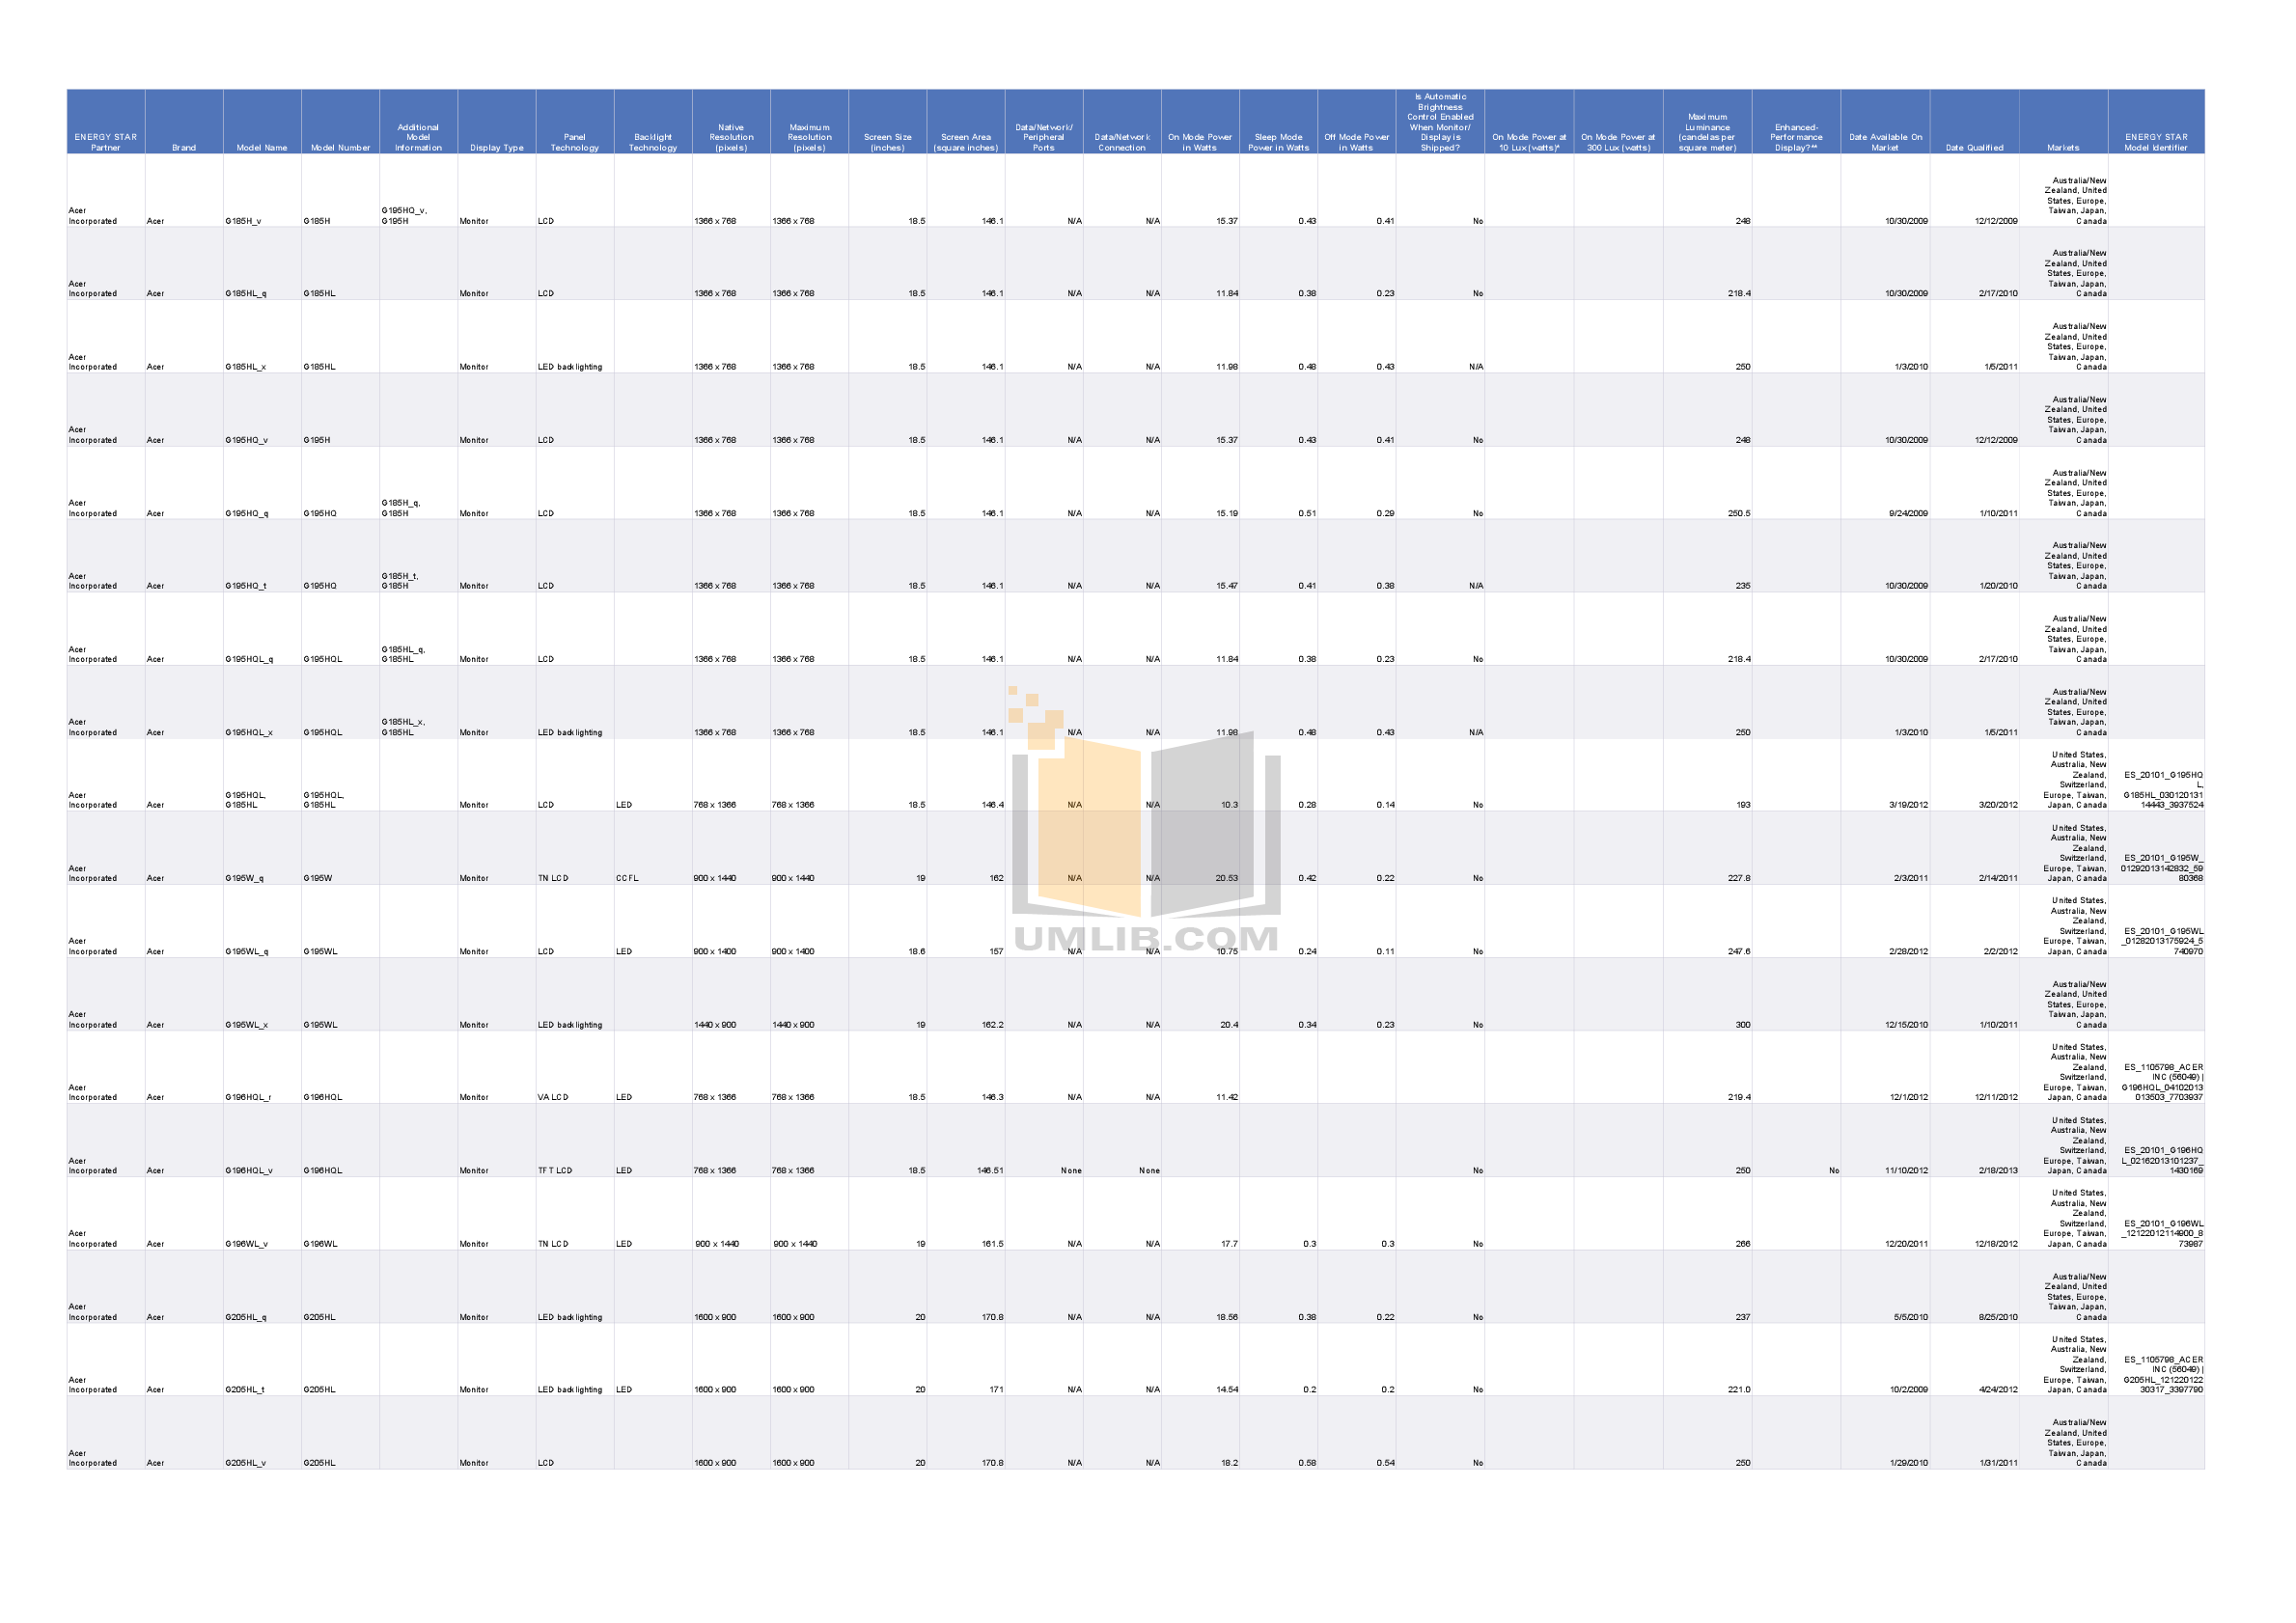The width and height of the screenshot is (2296, 1623).
Task: Select 'On Mode Power at 300 Lux' header
Action: click(x=1618, y=142)
